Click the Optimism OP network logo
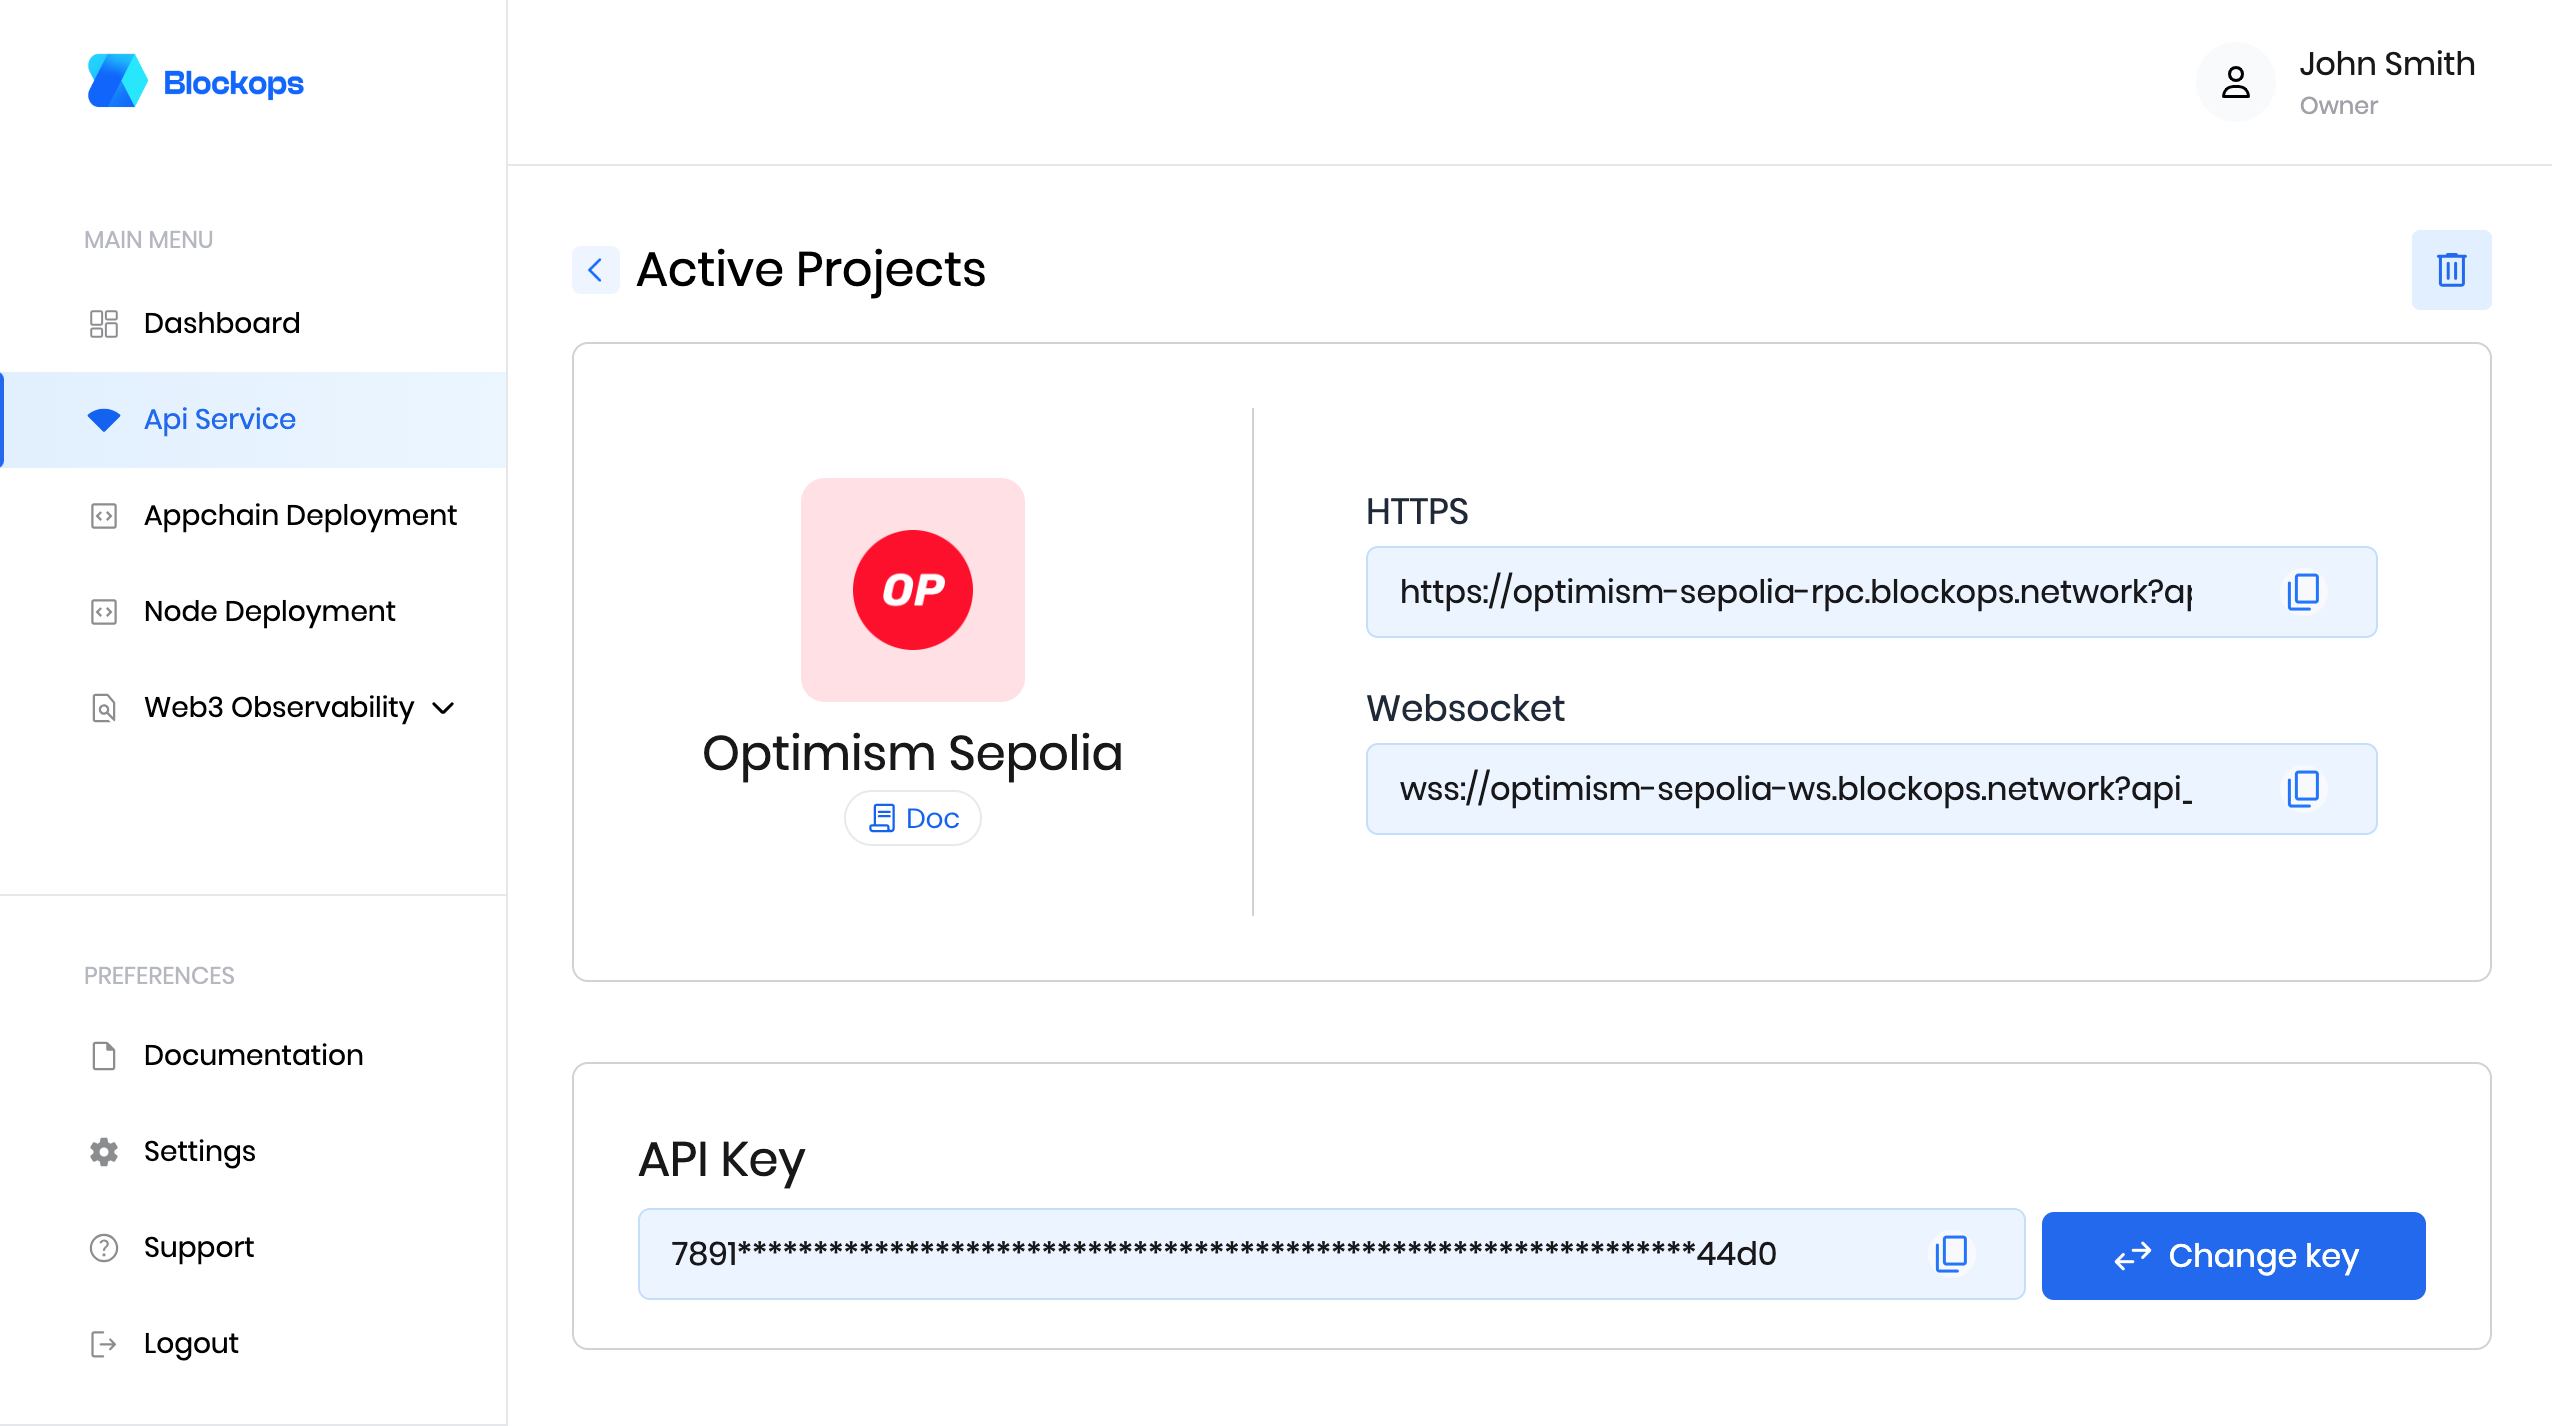The image size is (2552, 1426). 912,590
